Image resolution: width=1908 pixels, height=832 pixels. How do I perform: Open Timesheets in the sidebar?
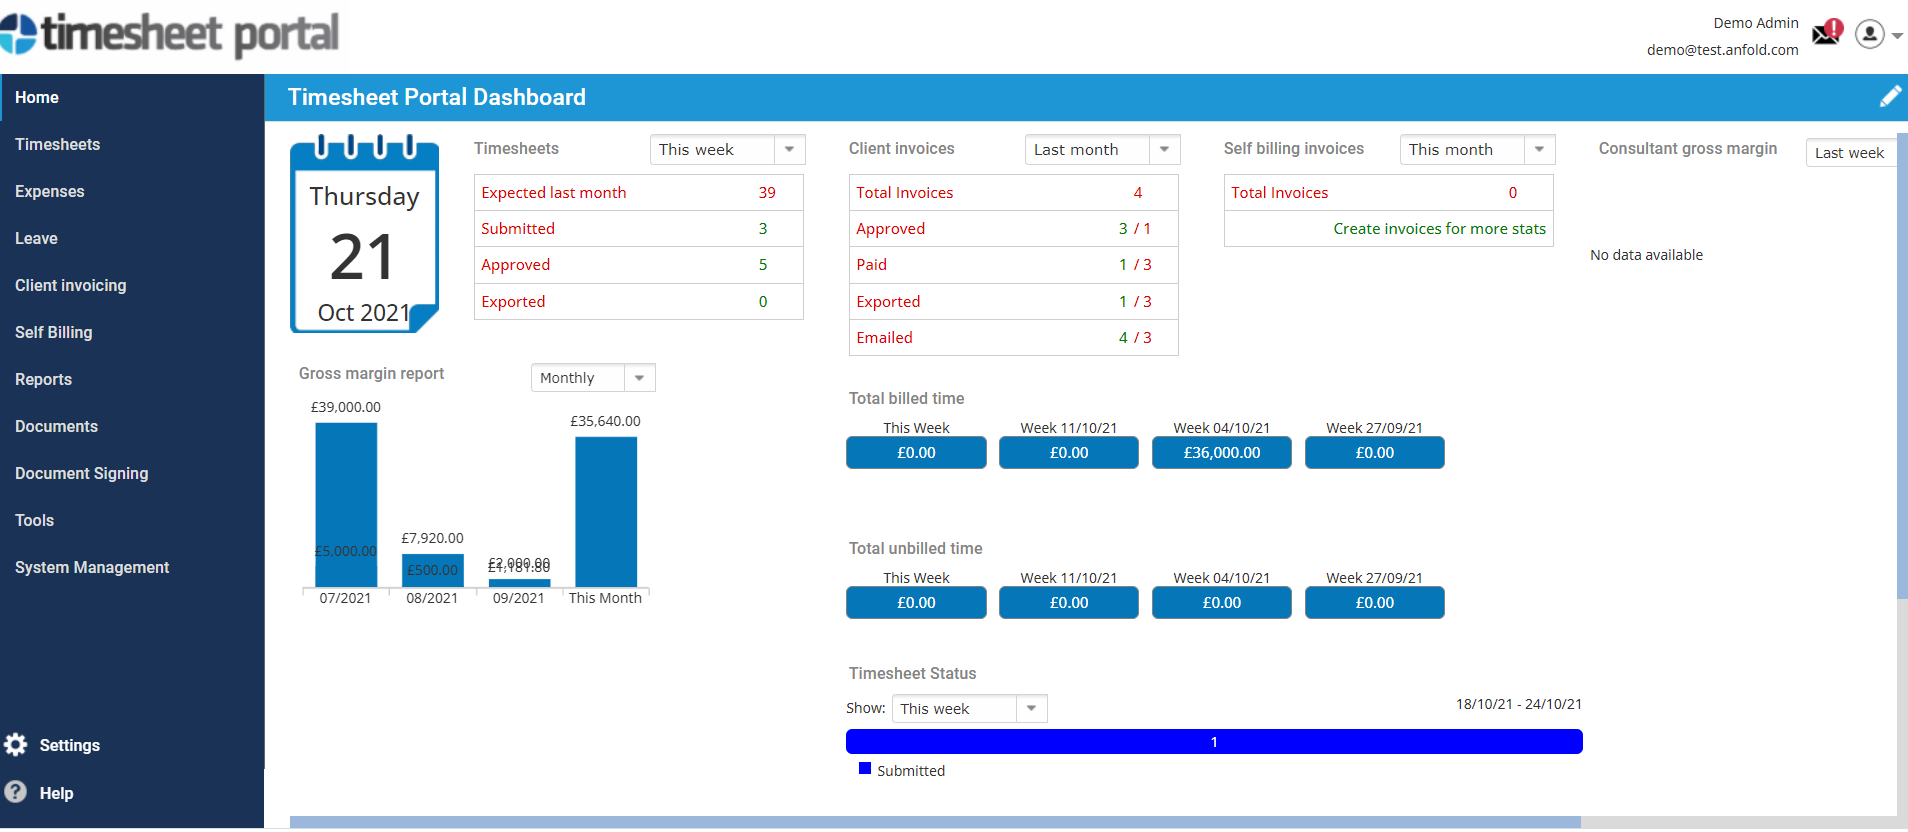pyautogui.click(x=132, y=144)
